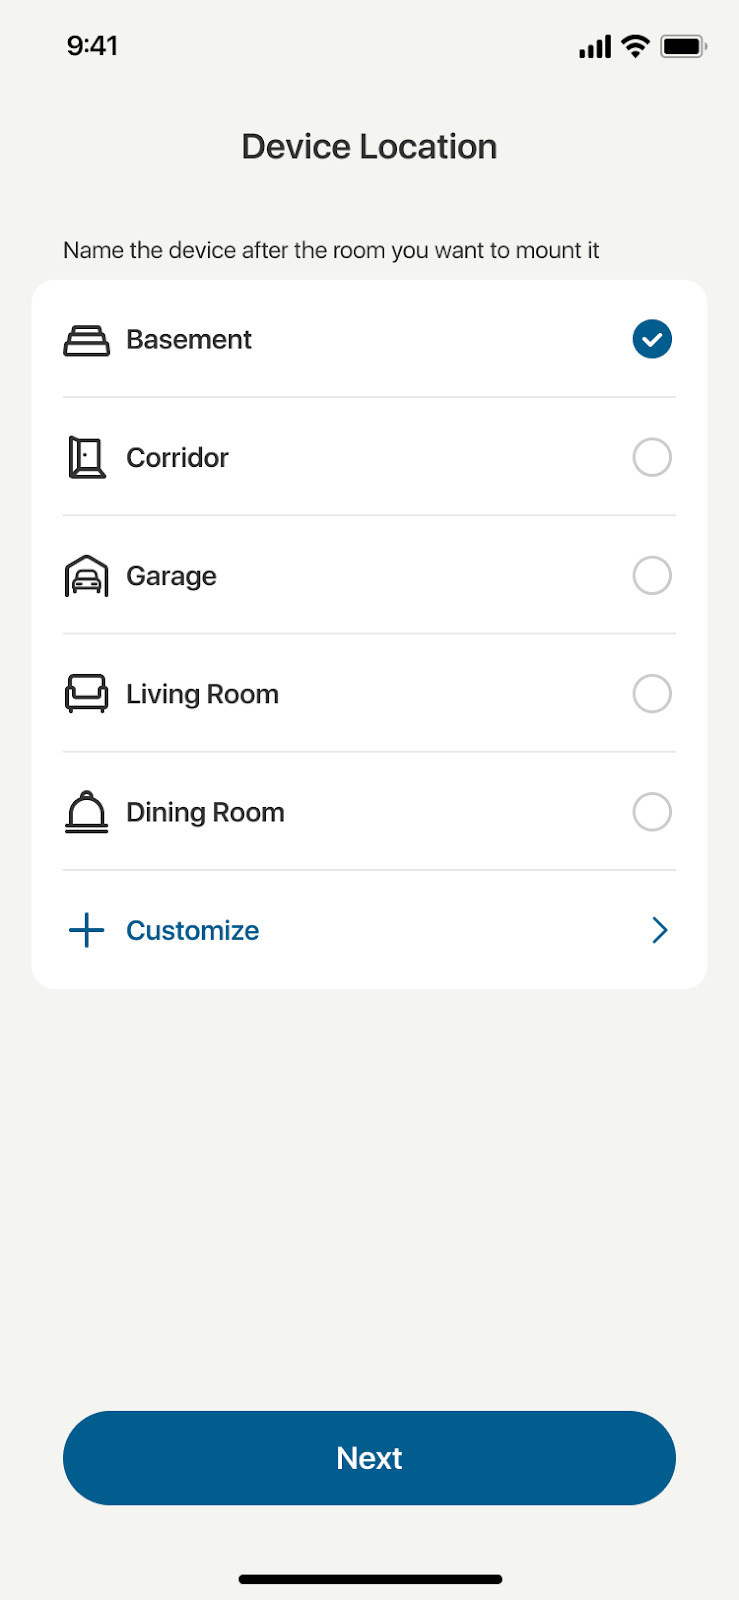Tap the cellular signal bars icon

coord(595,46)
